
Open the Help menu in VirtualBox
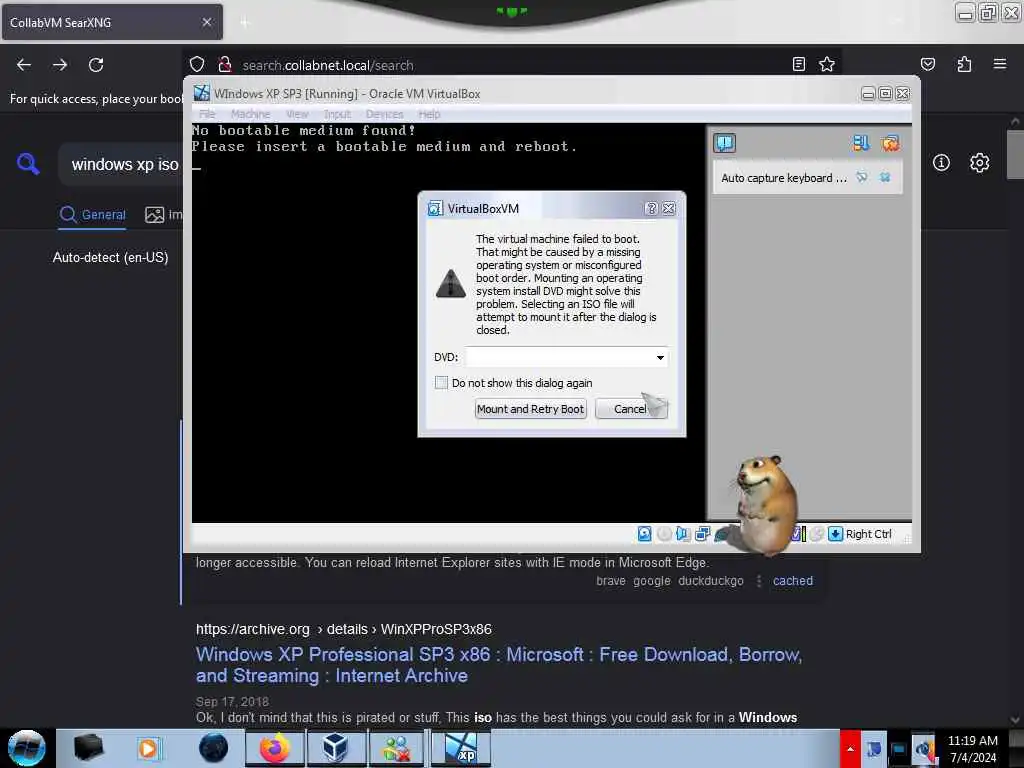point(429,114)
